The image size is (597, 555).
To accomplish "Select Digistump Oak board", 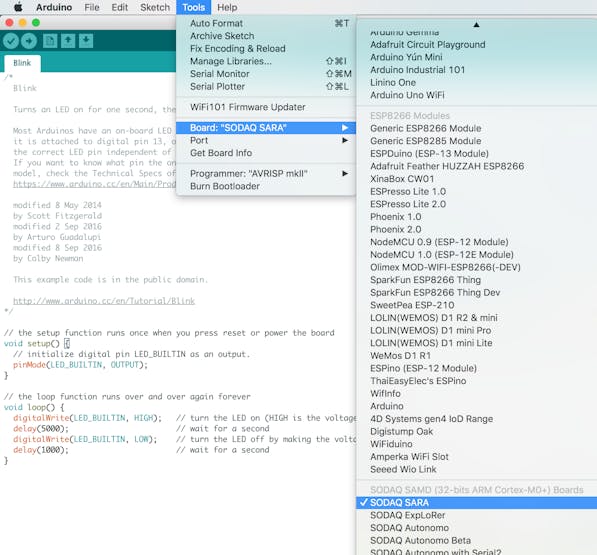I will coord(477,431).
